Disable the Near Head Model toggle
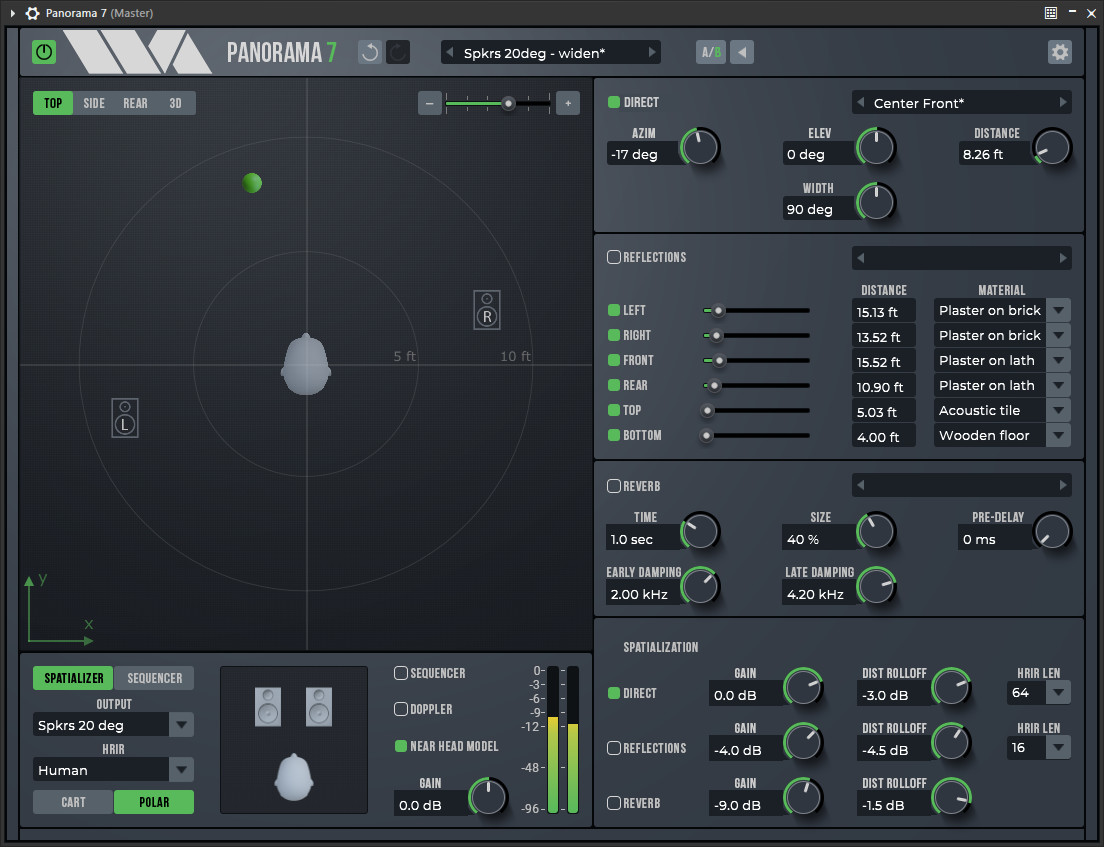This screenshot has width=1104, height=847. point(401,746)
